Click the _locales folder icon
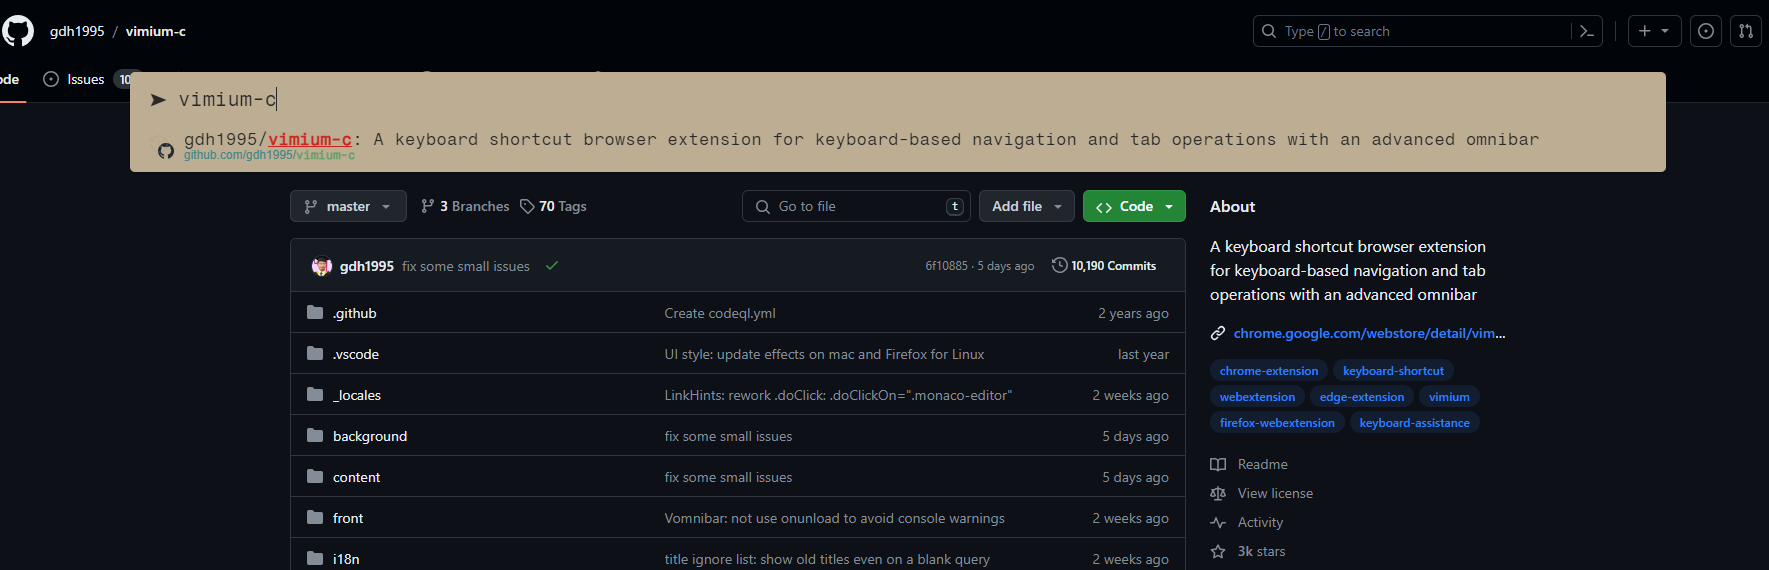The height and width of the screenshot is (570, 1769). coord(315,394)
